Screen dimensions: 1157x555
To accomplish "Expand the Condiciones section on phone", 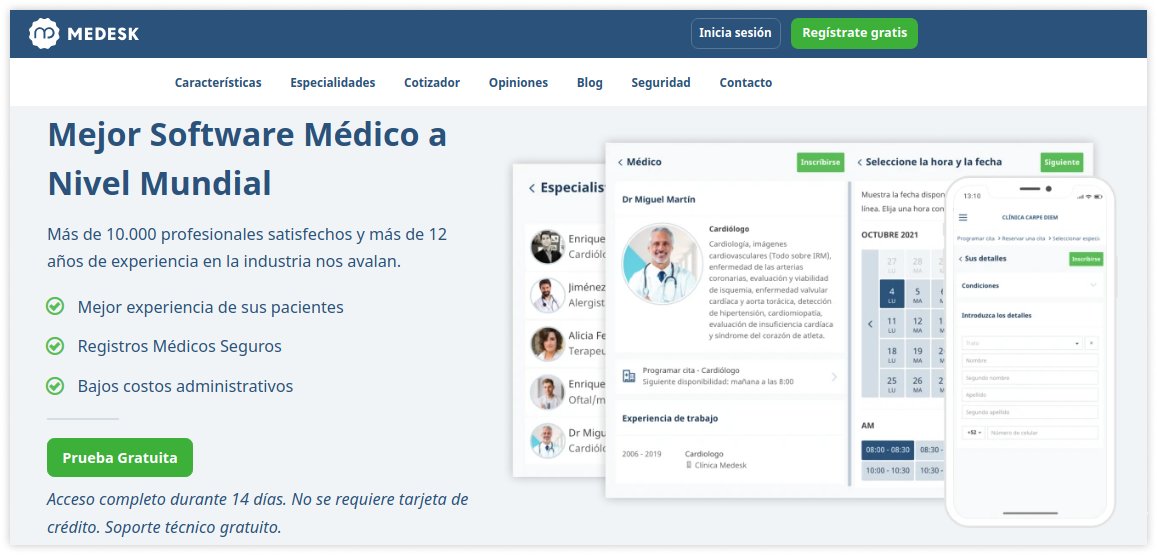I will pyautogui.click(x=1030, y=285).
